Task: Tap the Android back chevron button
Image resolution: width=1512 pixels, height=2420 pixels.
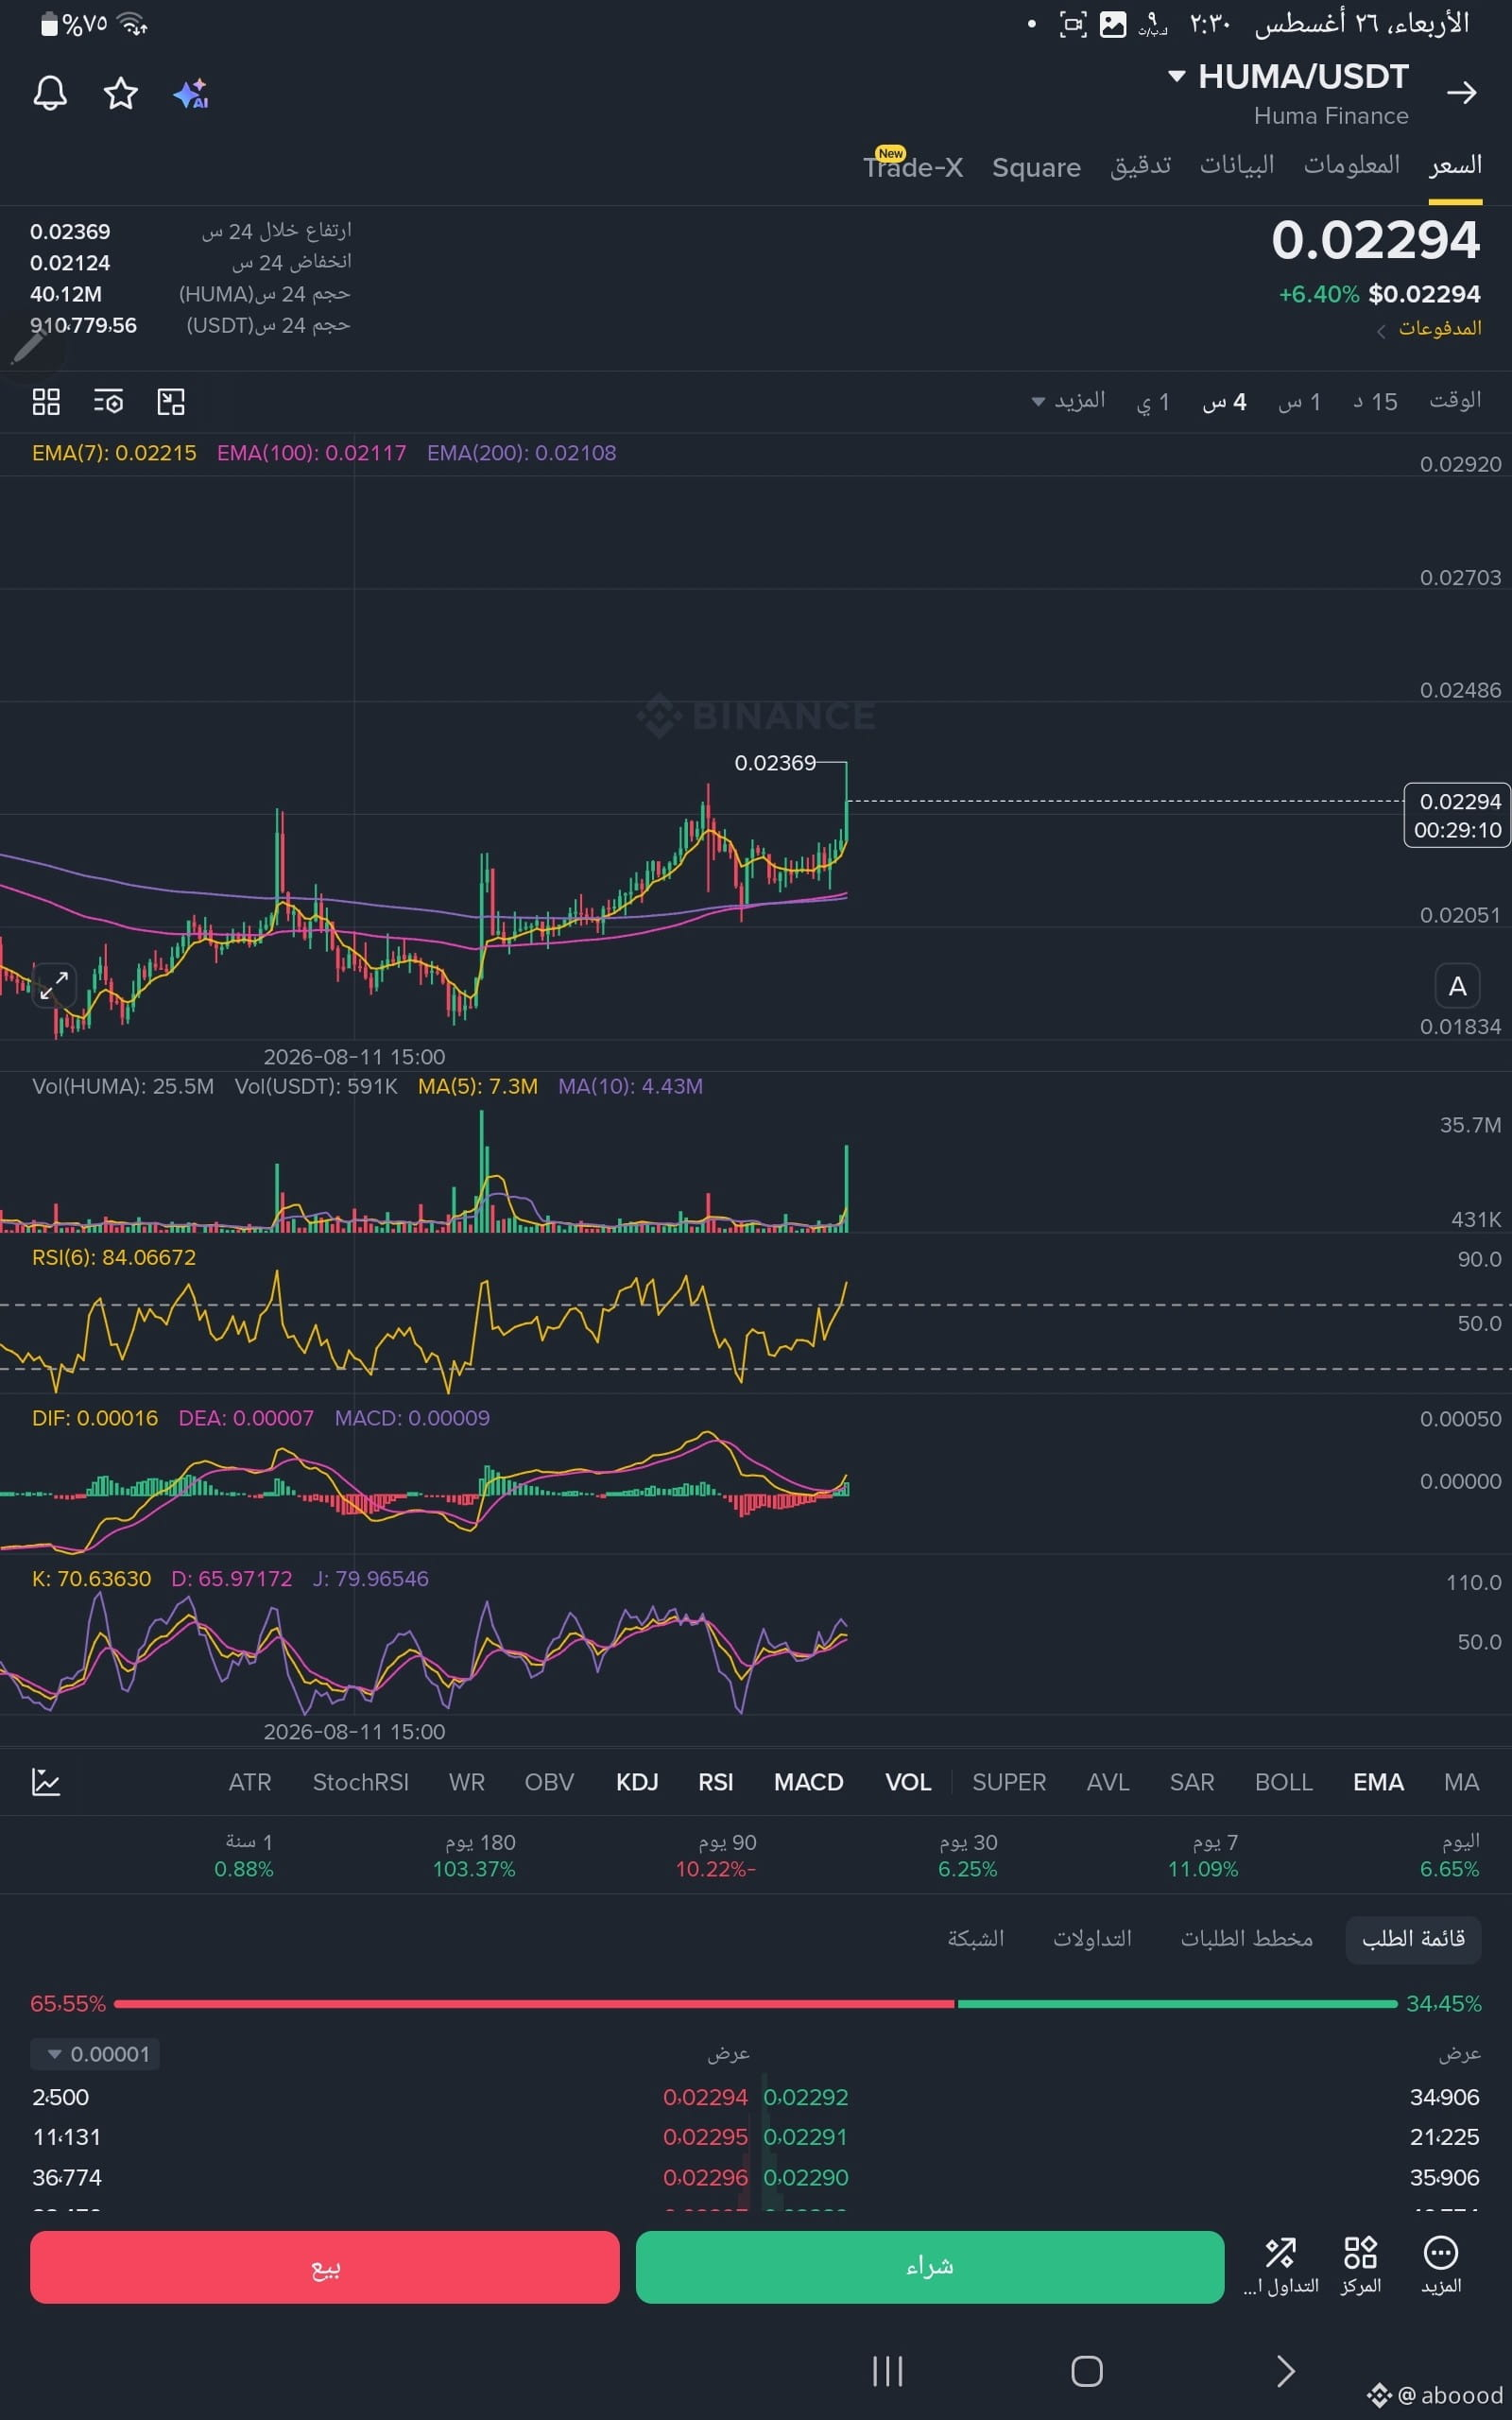Action: pyautogui.click(x=1286, y=2371)
